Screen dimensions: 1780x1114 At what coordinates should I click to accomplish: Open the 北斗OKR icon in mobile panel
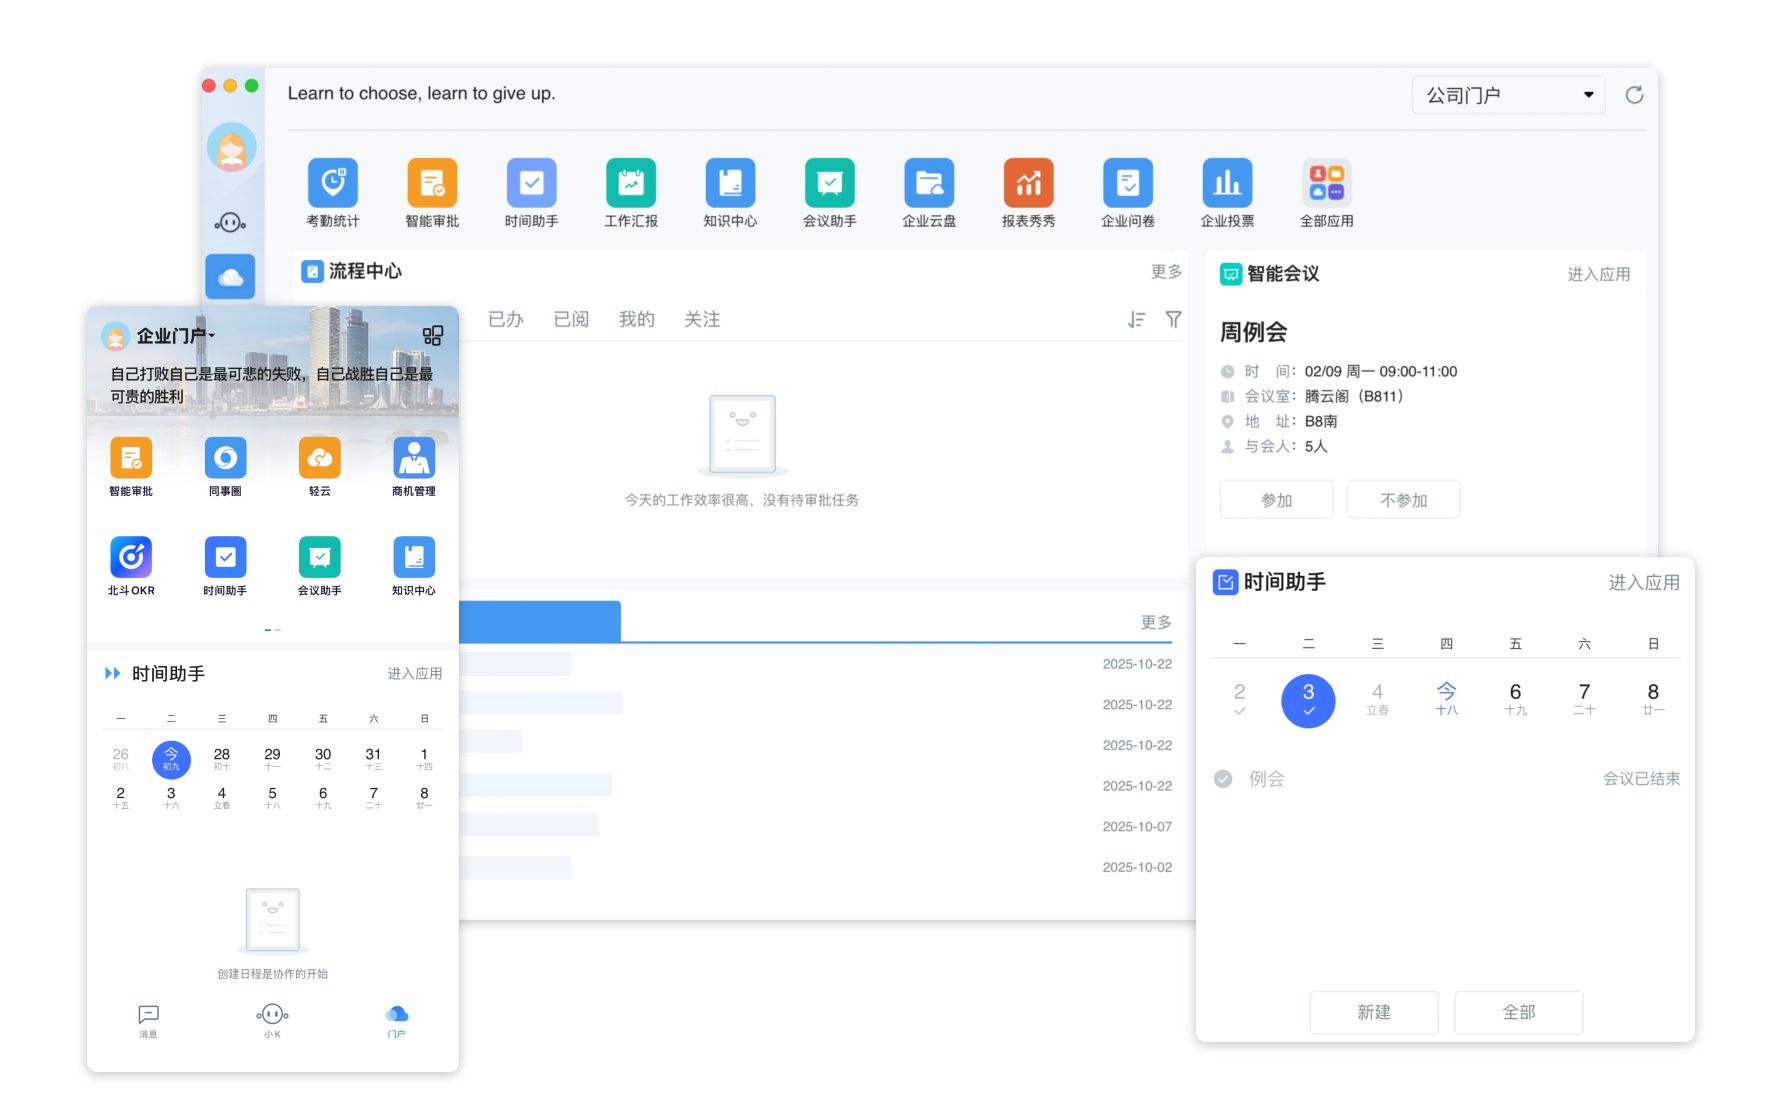click(131, 558)
